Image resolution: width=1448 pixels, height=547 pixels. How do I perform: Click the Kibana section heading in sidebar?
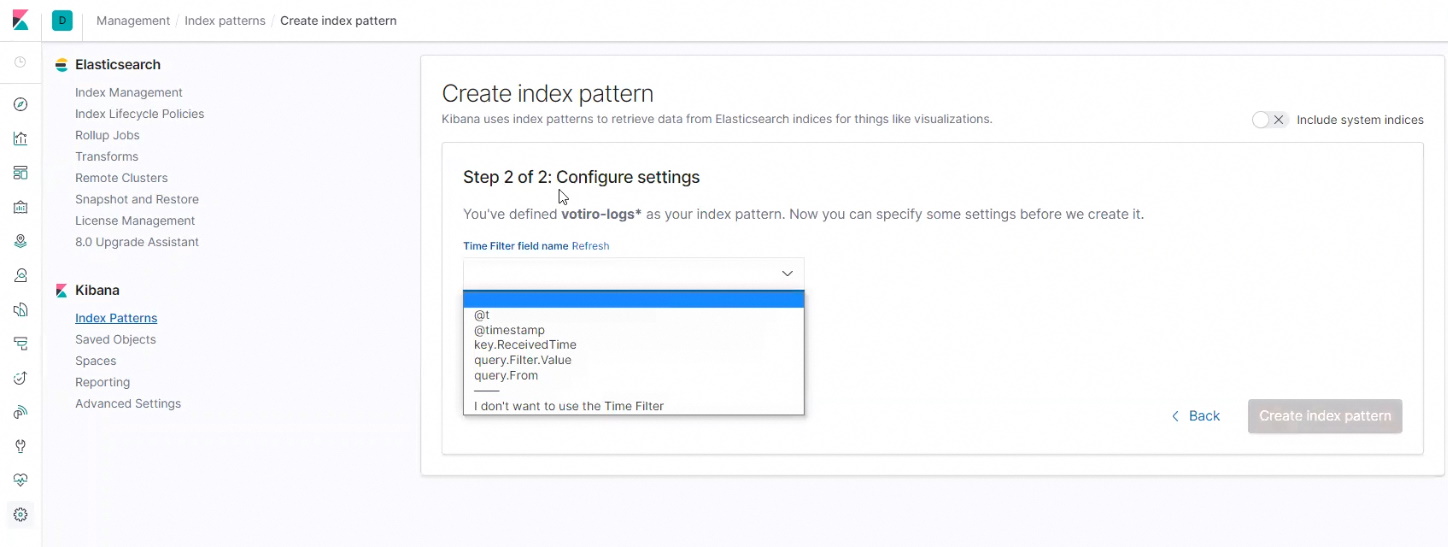coord(97,290)
